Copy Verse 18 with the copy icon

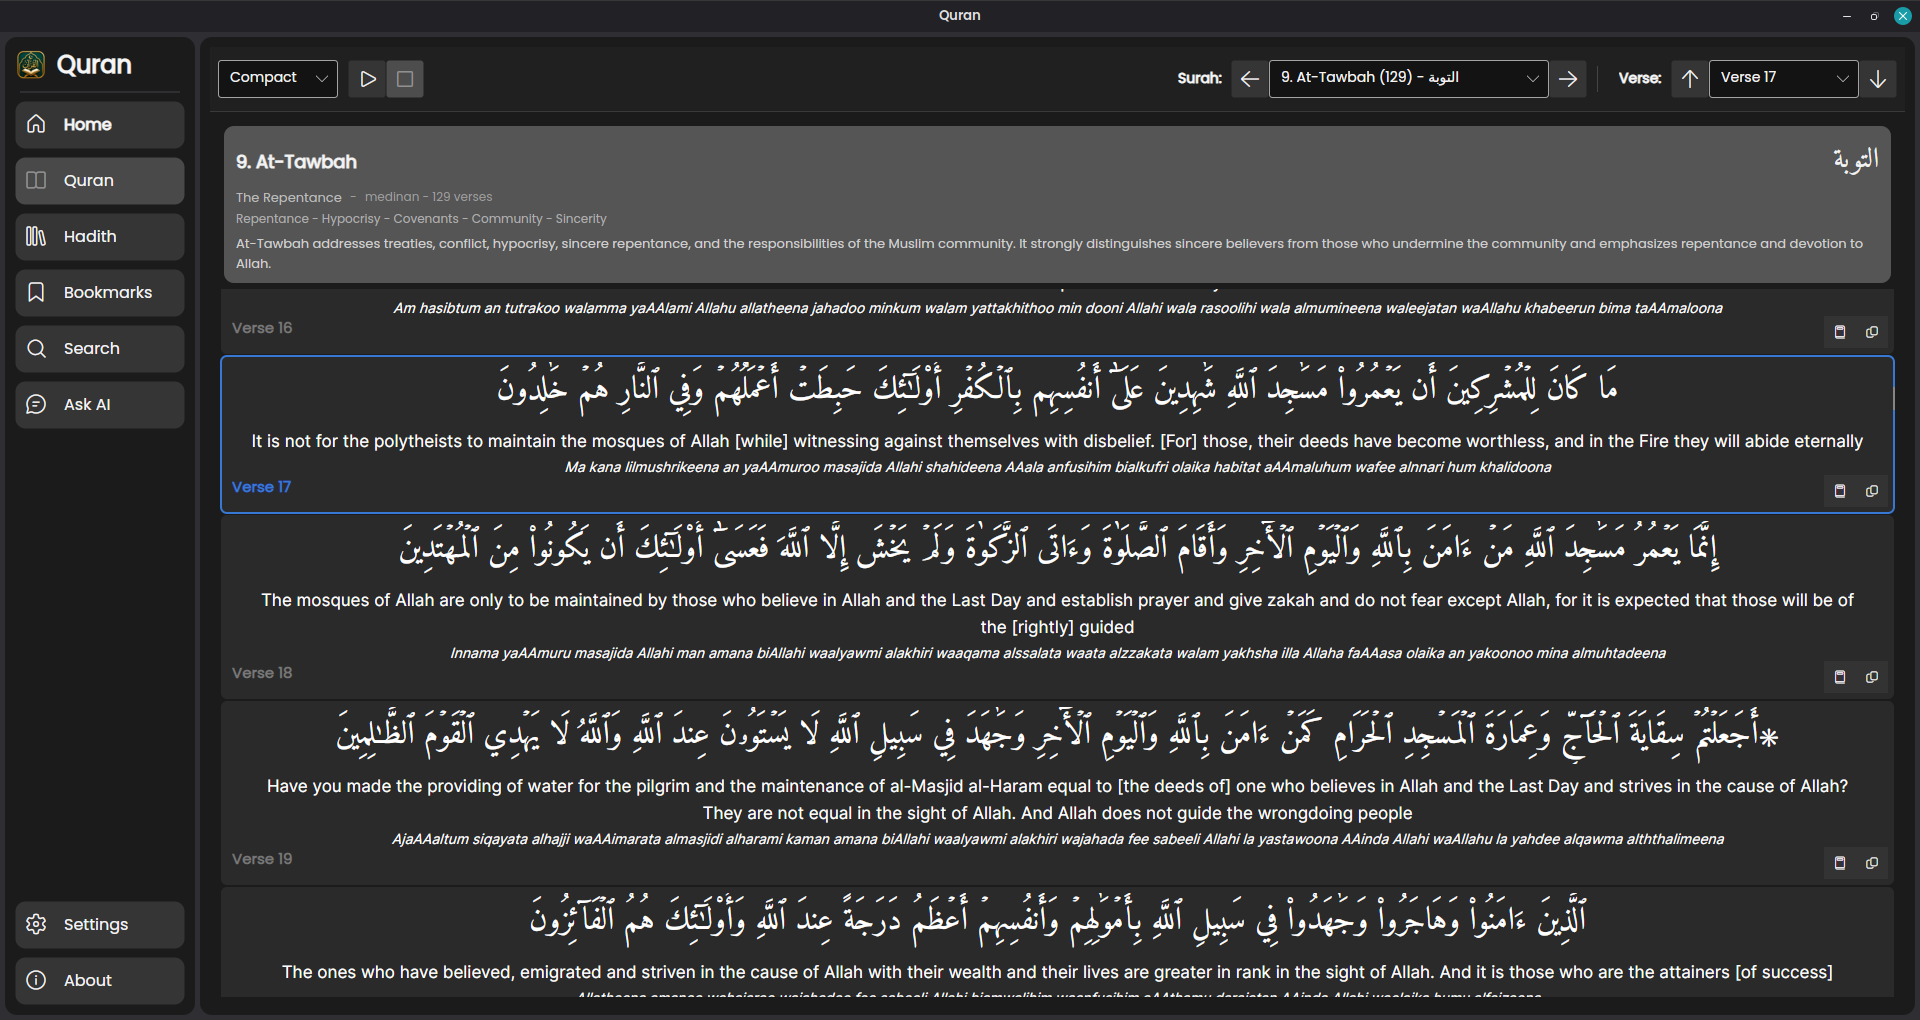click(1872, 677)
